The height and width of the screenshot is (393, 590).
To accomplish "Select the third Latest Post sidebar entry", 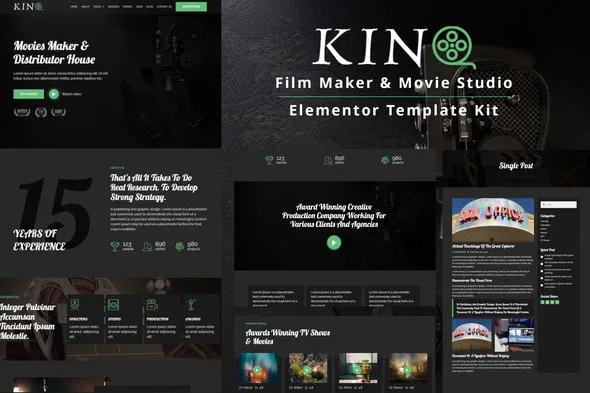I will 557,271.
